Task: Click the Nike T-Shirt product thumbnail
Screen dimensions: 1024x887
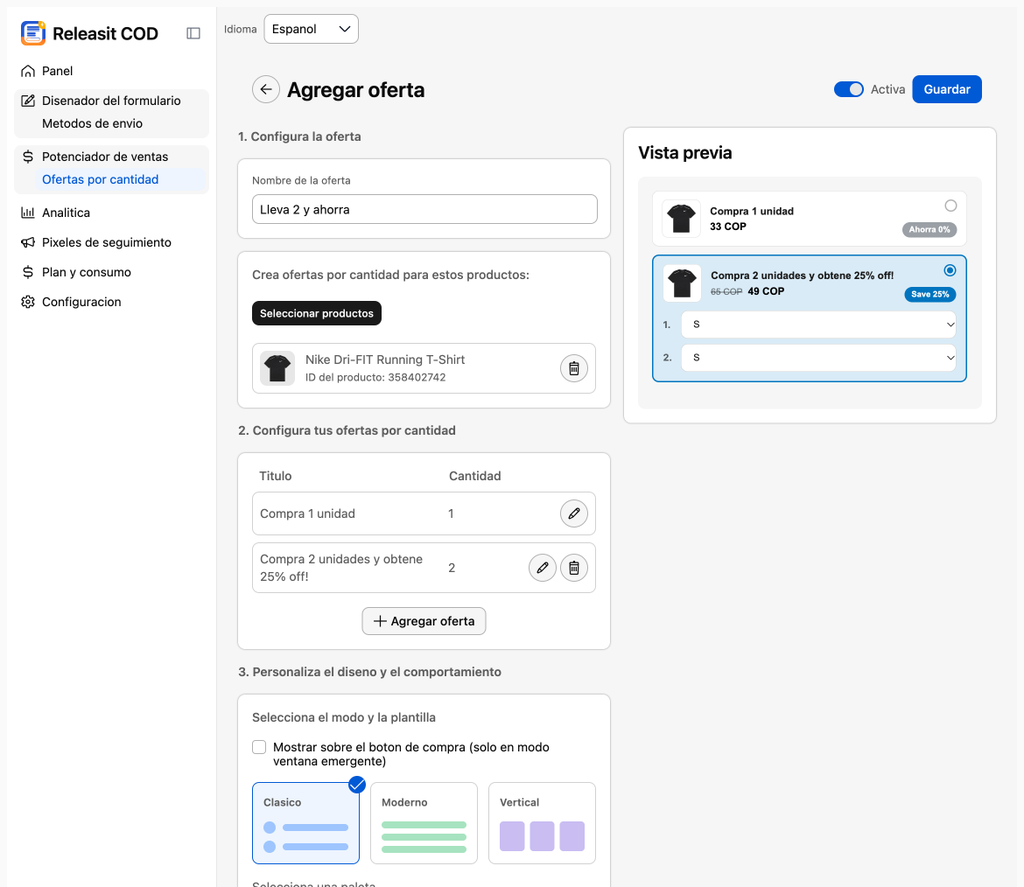Action: pyautogui.click(x=278, y=368)
